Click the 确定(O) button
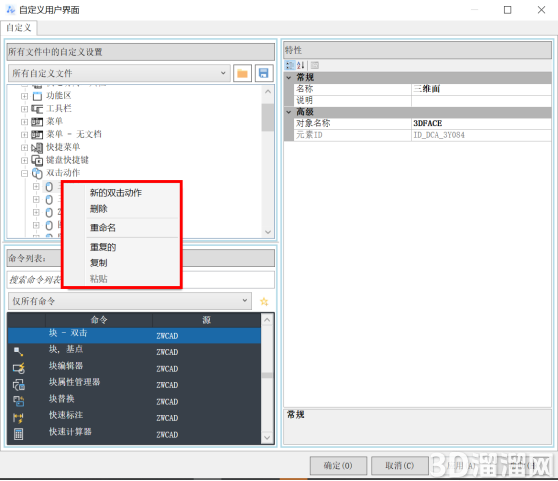 click(338, 466)
